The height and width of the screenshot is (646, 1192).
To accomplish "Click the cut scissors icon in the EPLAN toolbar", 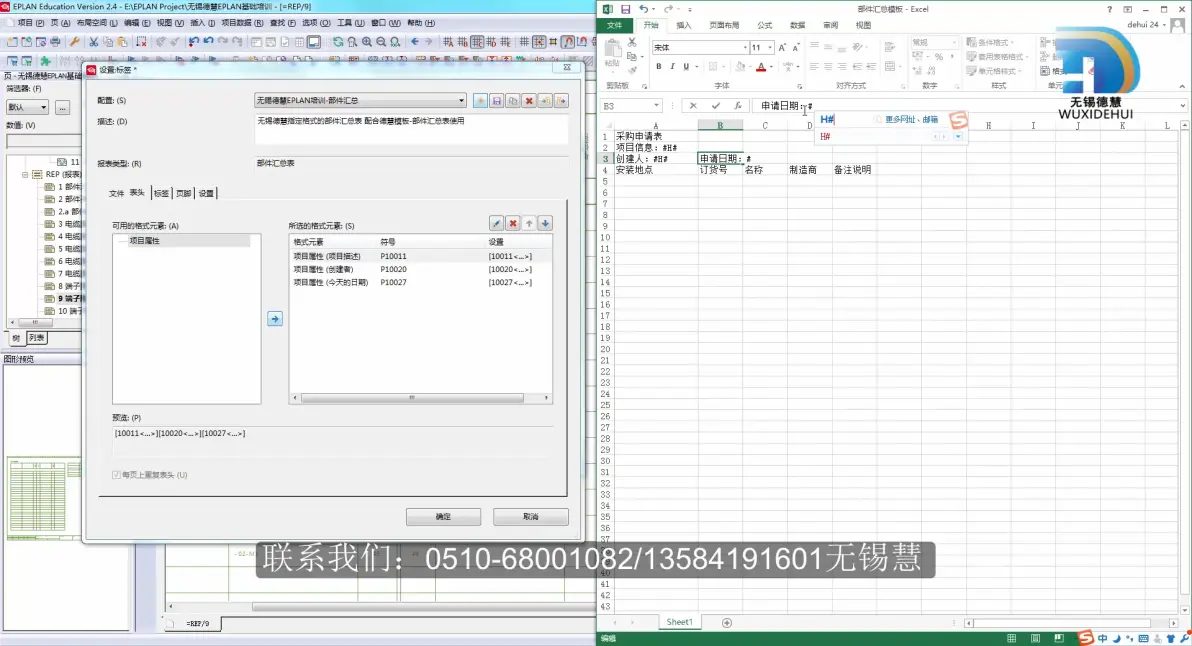I will click(94, 42).
